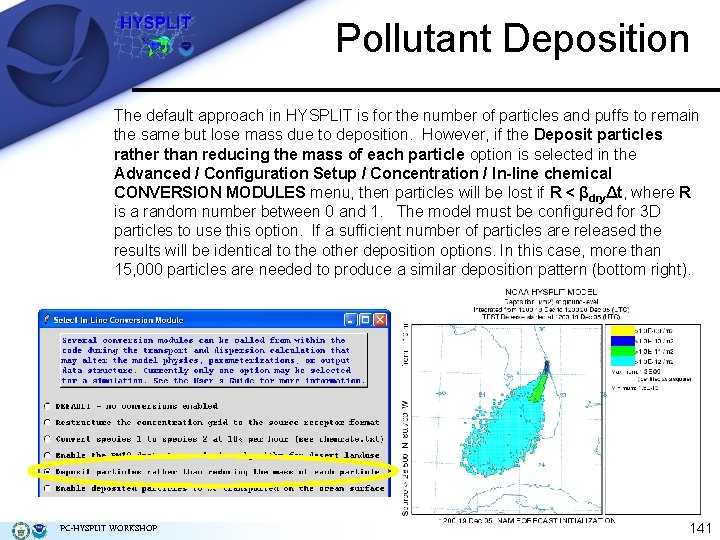
Task: Choose Convert species 1 to species 2 option
Action: click(47, 439)
